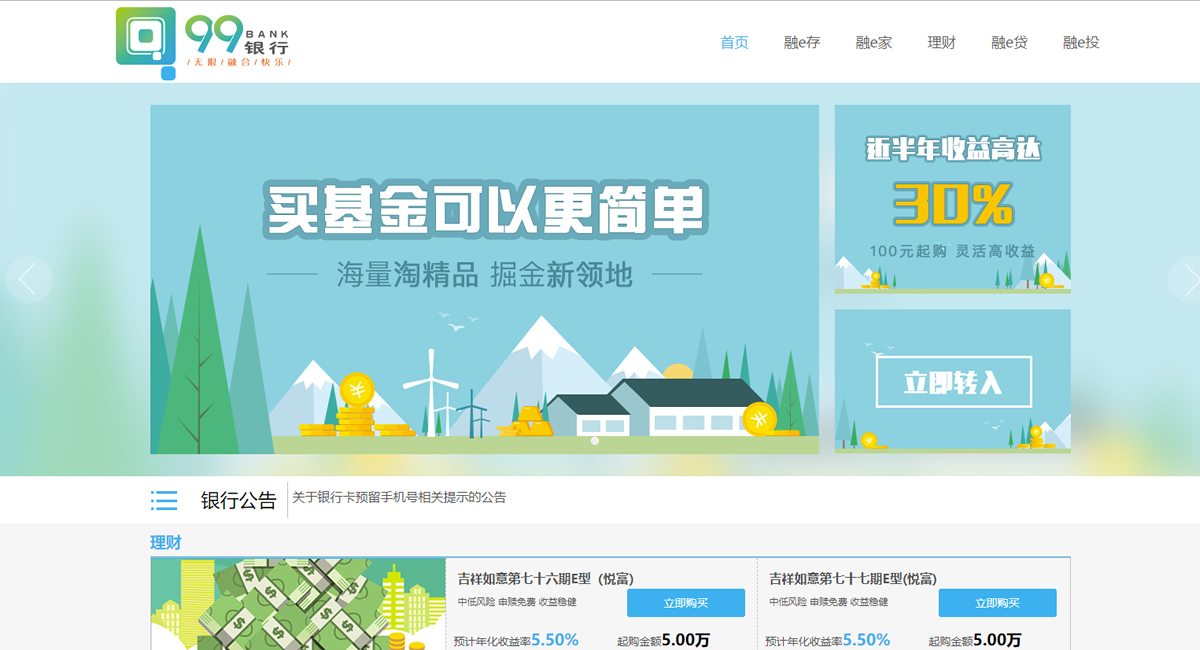This screenshot has width=1200, height=650.
Task: Open the 关于银行卡预留手机号 announcement link
Action: click(x=399, y=497)
